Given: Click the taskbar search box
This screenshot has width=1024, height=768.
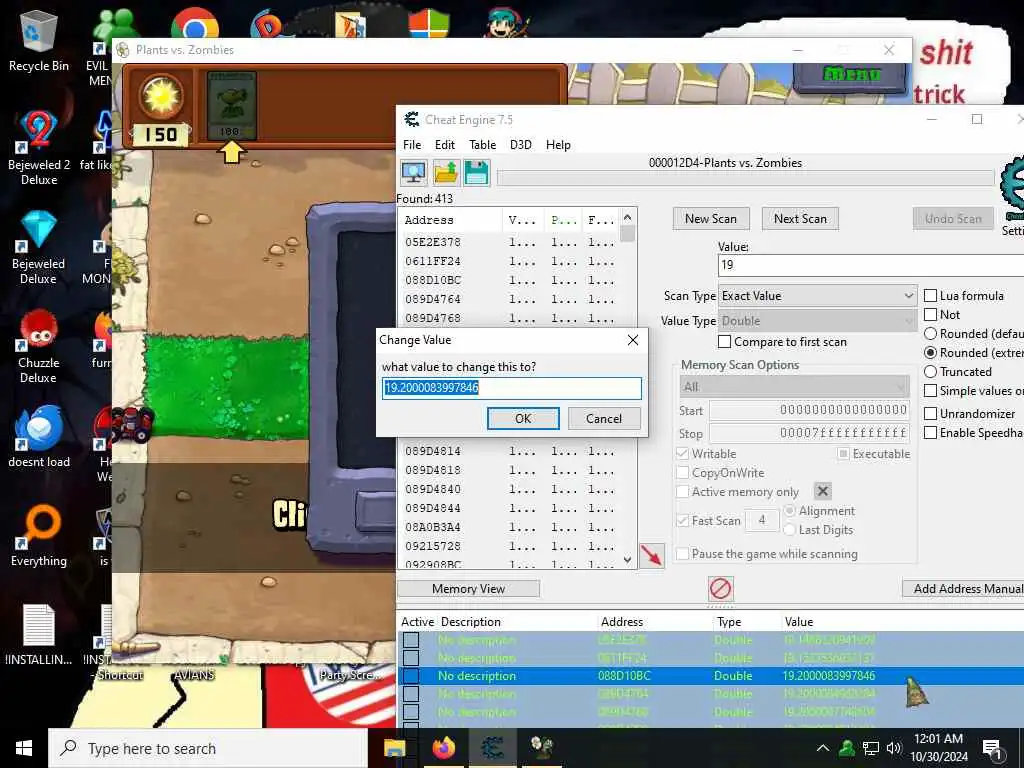Looking at the screenshot, I should click(x=208, y=748).
